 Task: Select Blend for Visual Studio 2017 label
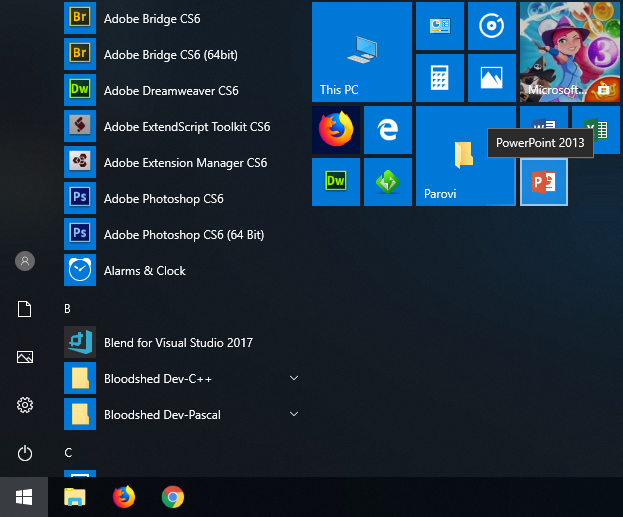click(x=178, y=343)
